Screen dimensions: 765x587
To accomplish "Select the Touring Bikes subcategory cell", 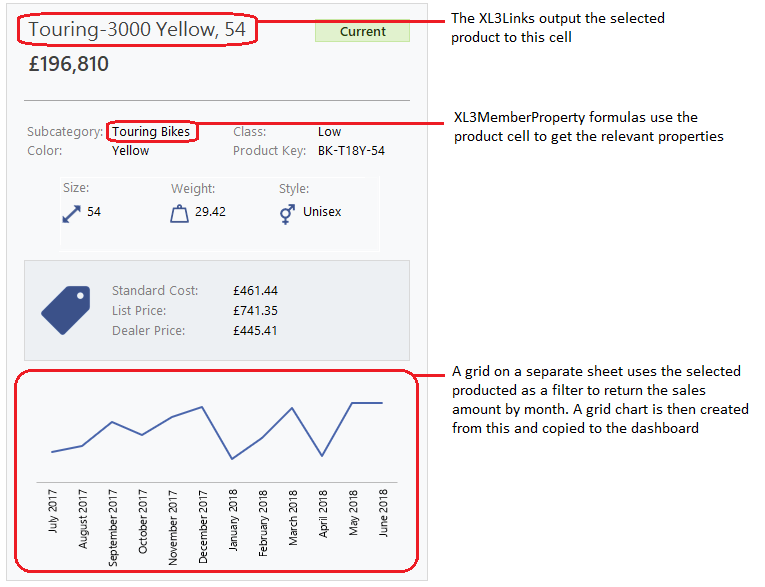I will click(151, 132).
